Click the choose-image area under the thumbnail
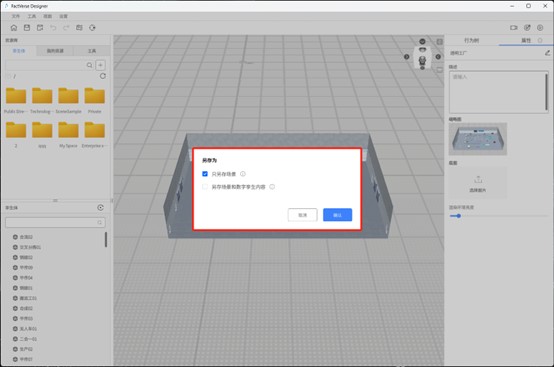Viewport: 554px width, 367px height. tap(478, 183)
